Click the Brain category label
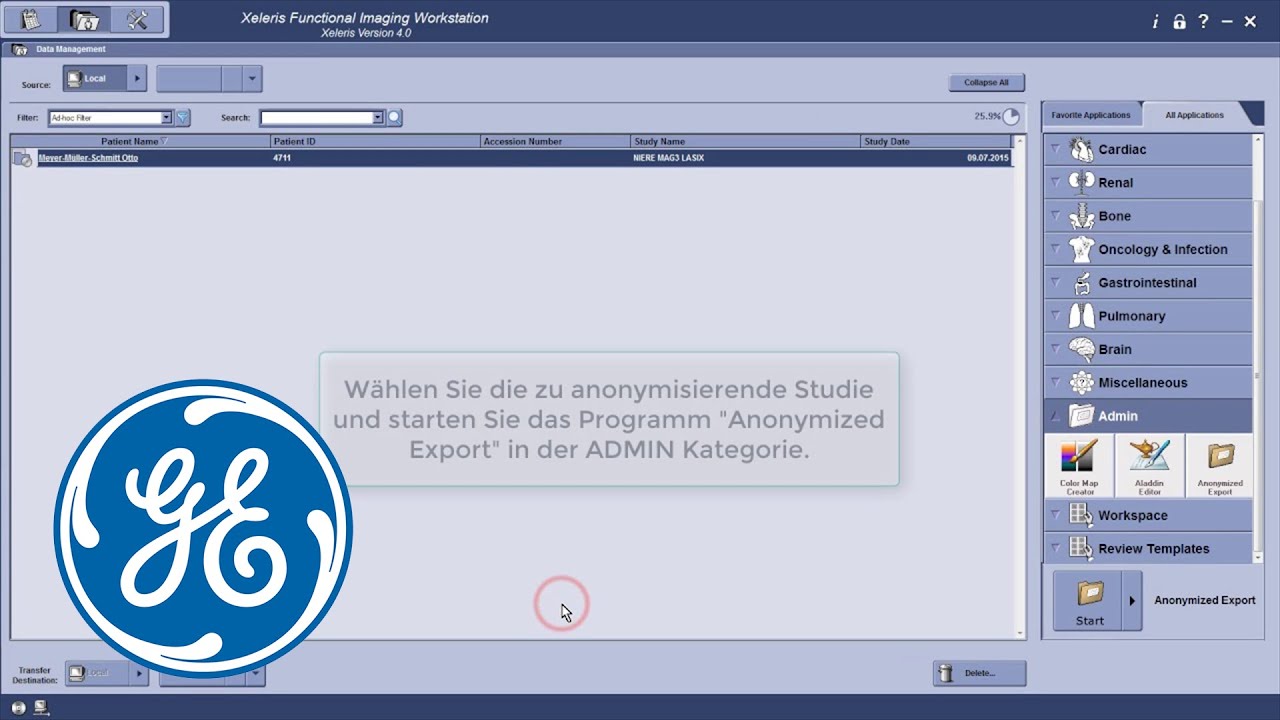The height and width of the screenshot is (720, 1280). pyautogui.click(x=1115, y=349)
